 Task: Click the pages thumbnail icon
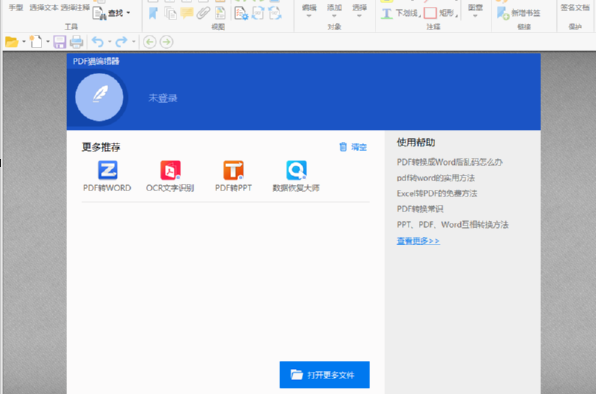(170, 13)
